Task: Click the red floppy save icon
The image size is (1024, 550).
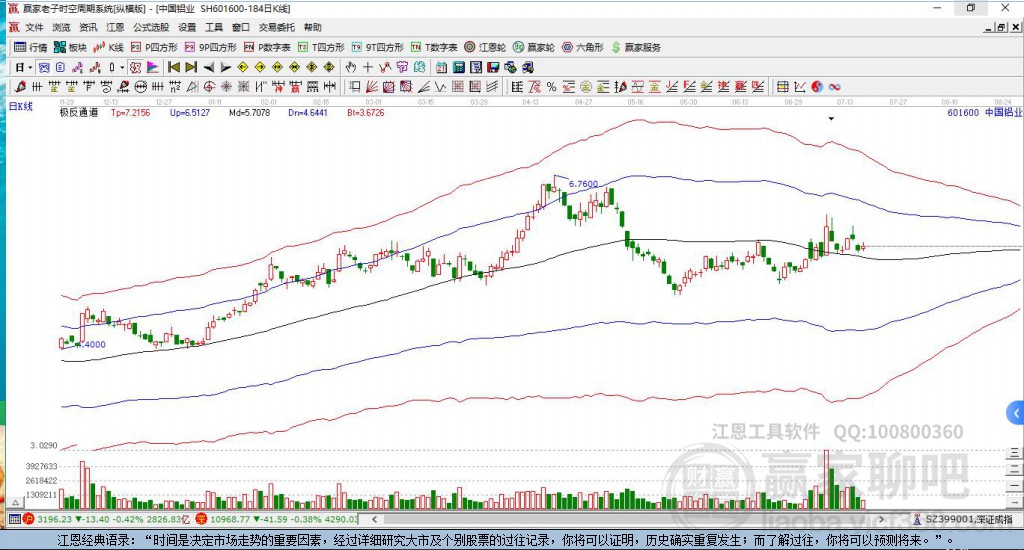Action: (x=493, y=67)
